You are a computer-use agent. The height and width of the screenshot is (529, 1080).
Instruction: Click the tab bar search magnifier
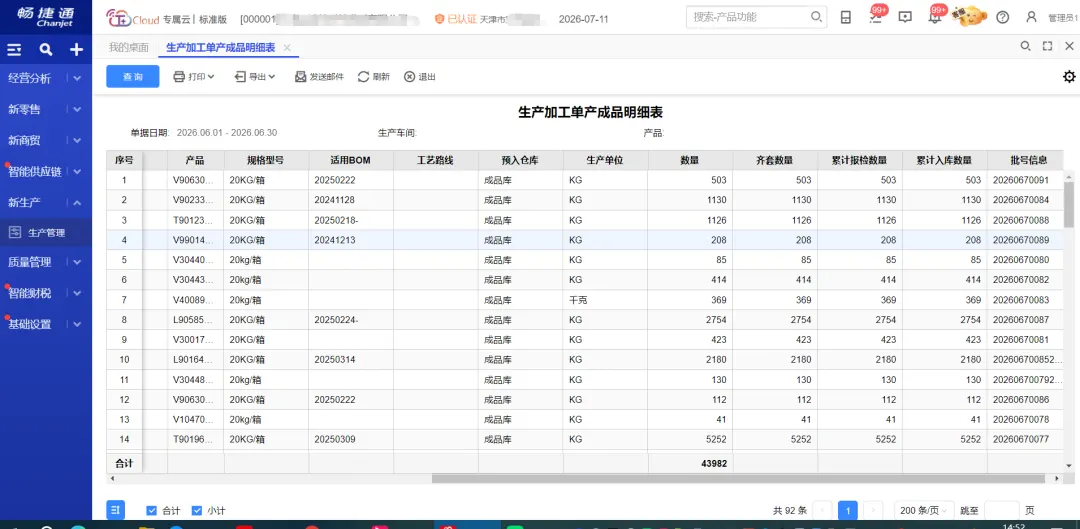click(x=1026, y=46)
